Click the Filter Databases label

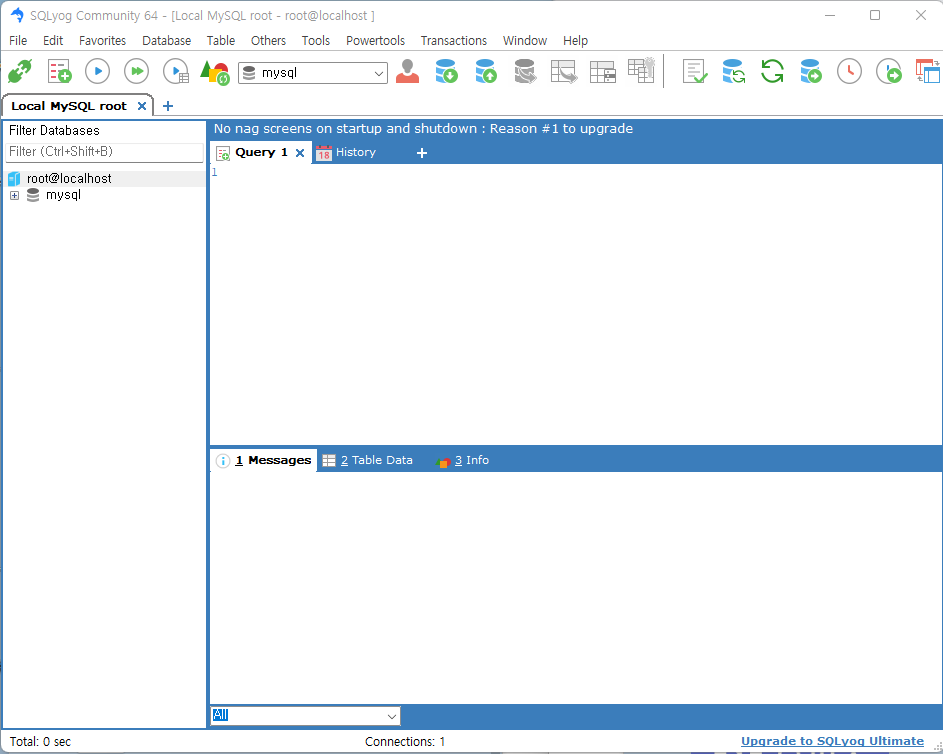[54, 130]
